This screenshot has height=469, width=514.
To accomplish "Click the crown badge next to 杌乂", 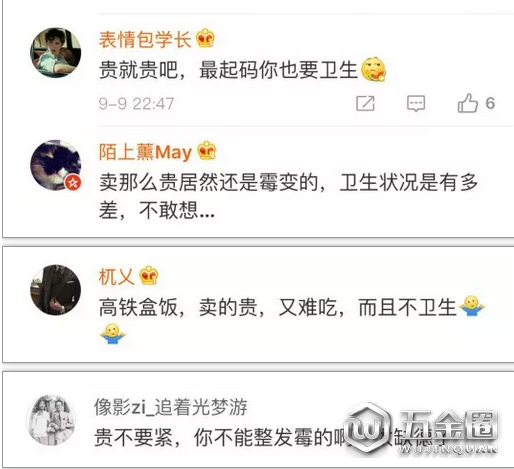I will click(149, 276).
